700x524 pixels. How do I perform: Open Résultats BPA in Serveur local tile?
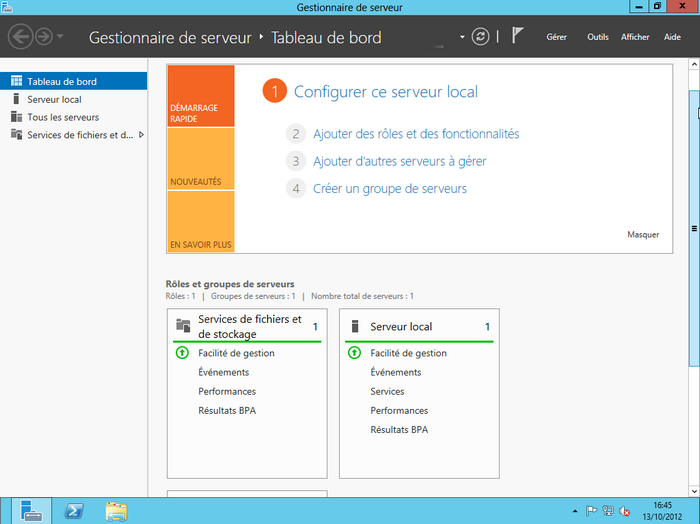[399, 430]
